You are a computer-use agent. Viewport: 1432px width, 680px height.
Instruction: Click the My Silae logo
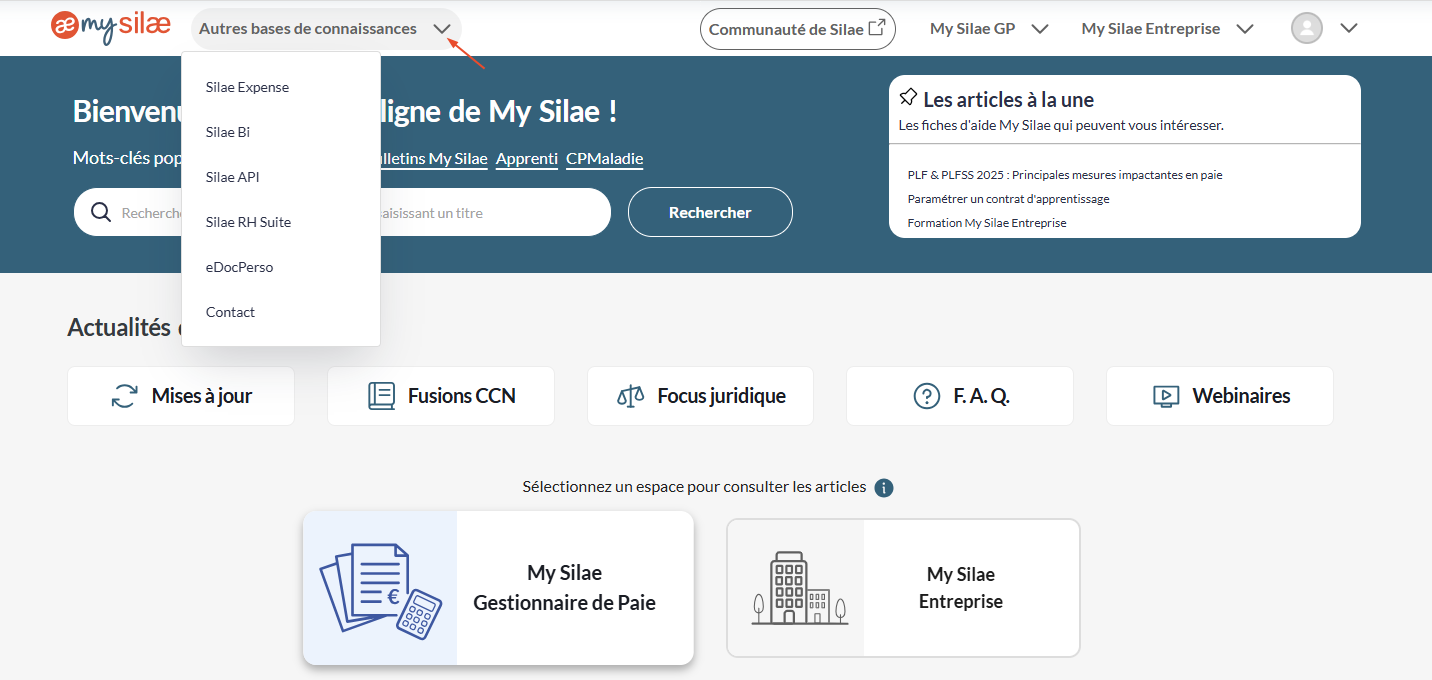pyautogui.click(x=111, y=27)
